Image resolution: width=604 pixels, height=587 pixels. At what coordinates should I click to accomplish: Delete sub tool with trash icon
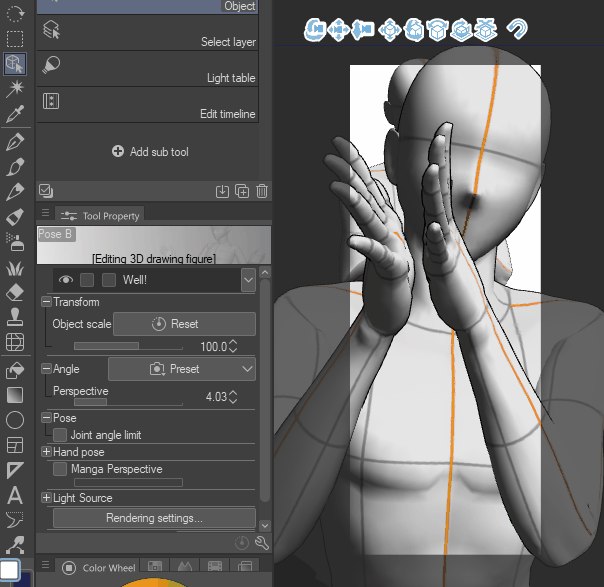coord(262,191)
